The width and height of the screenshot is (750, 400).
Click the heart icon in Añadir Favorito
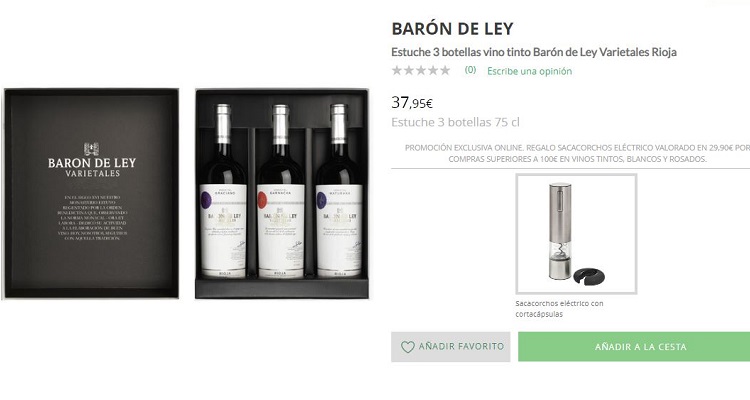(x=408, y=347)
